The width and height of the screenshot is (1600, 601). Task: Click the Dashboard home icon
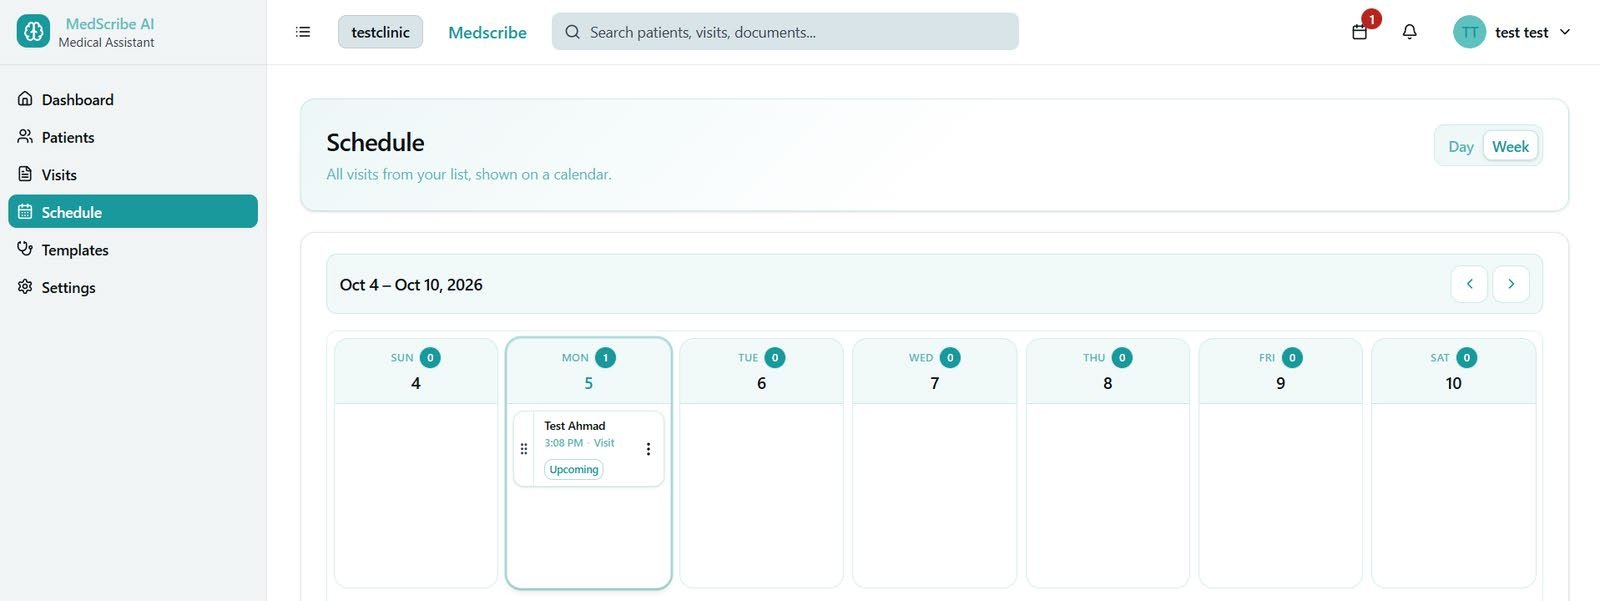pyautogui.click(x=25, y=99)
